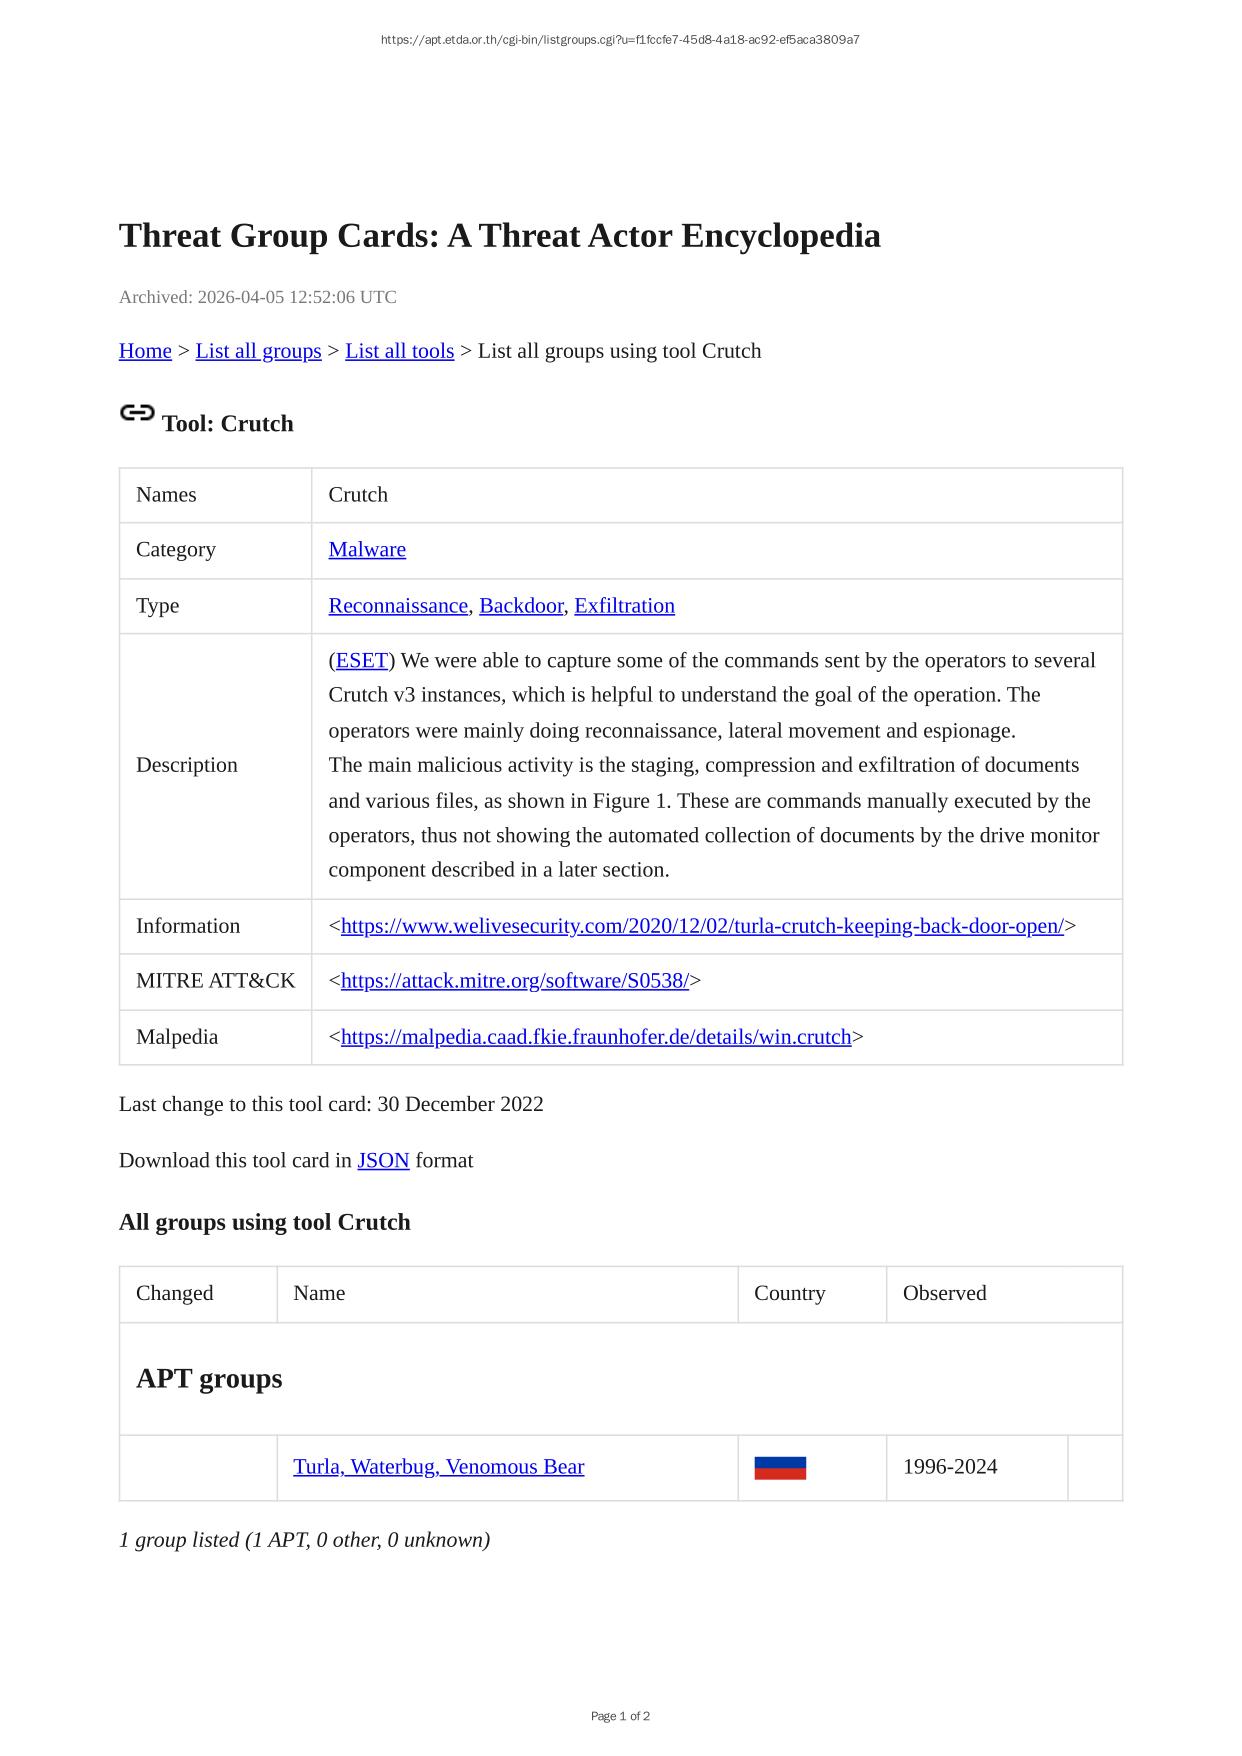Screen dimensions: 1242x1756
Task: Select the Reconnaissance type link
Action: 398,605
